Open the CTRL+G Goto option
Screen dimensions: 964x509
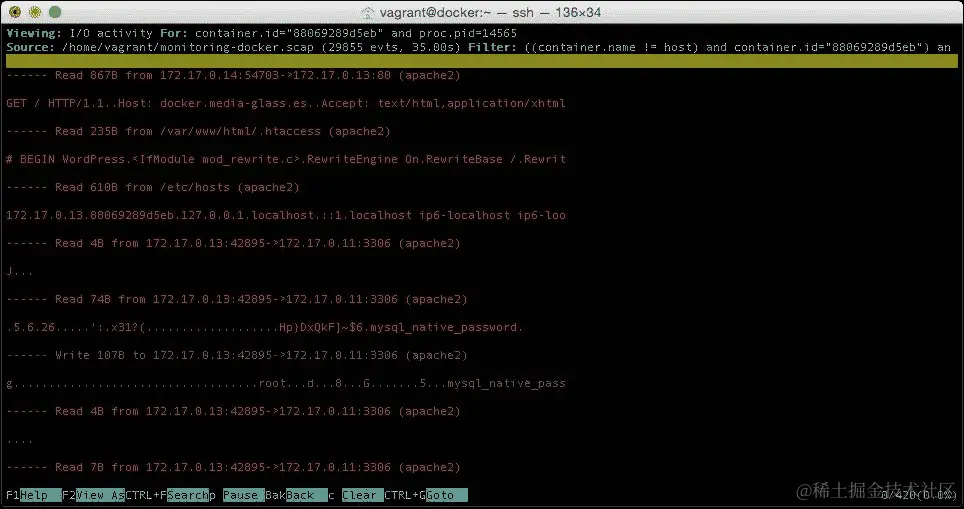pyautogui.click(x=425, y=495)
